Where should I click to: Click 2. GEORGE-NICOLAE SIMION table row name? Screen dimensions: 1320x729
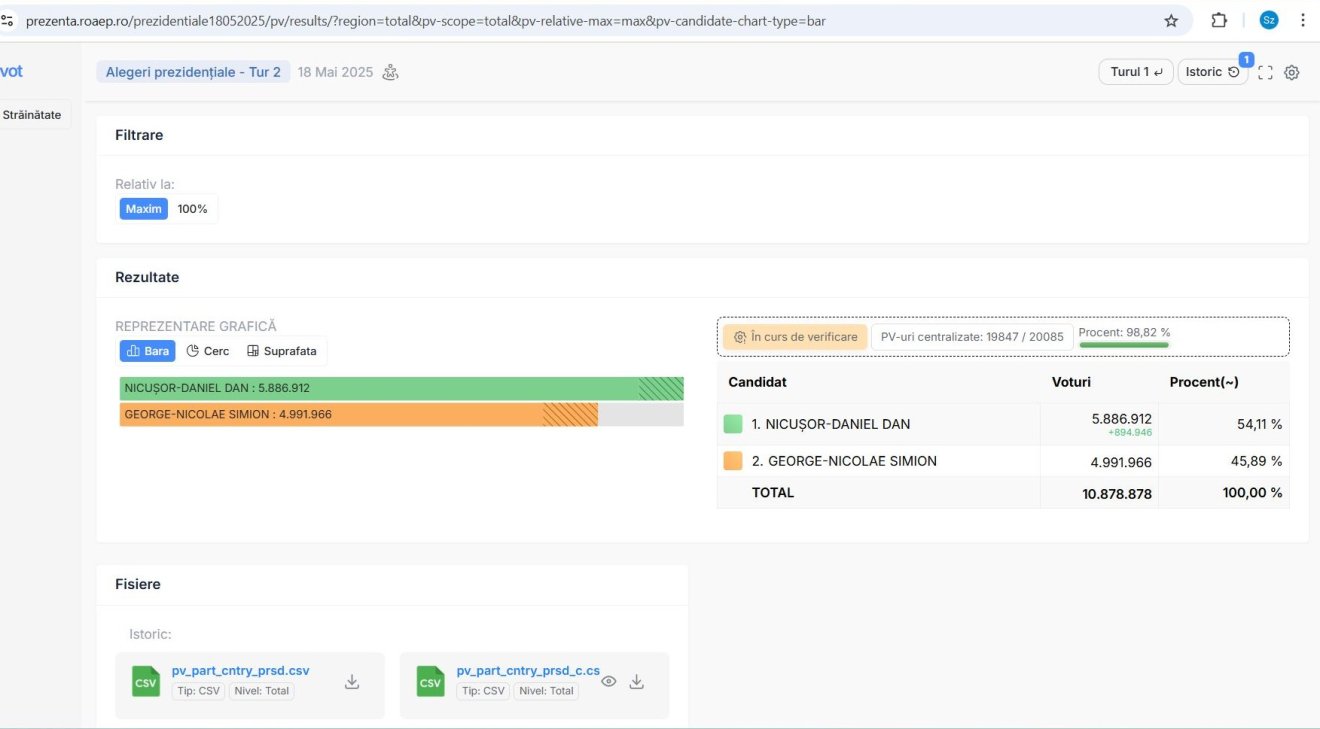[844, 461]
